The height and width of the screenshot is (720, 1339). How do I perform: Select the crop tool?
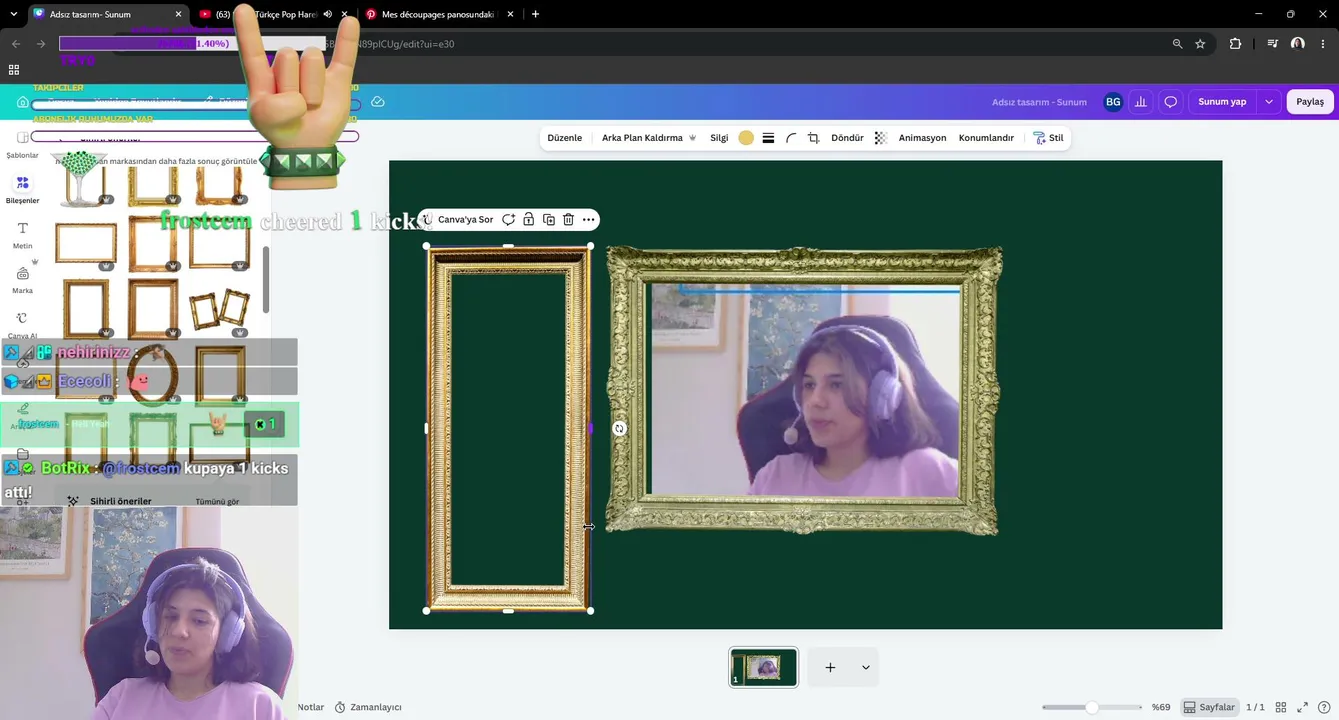coord(813,138)
